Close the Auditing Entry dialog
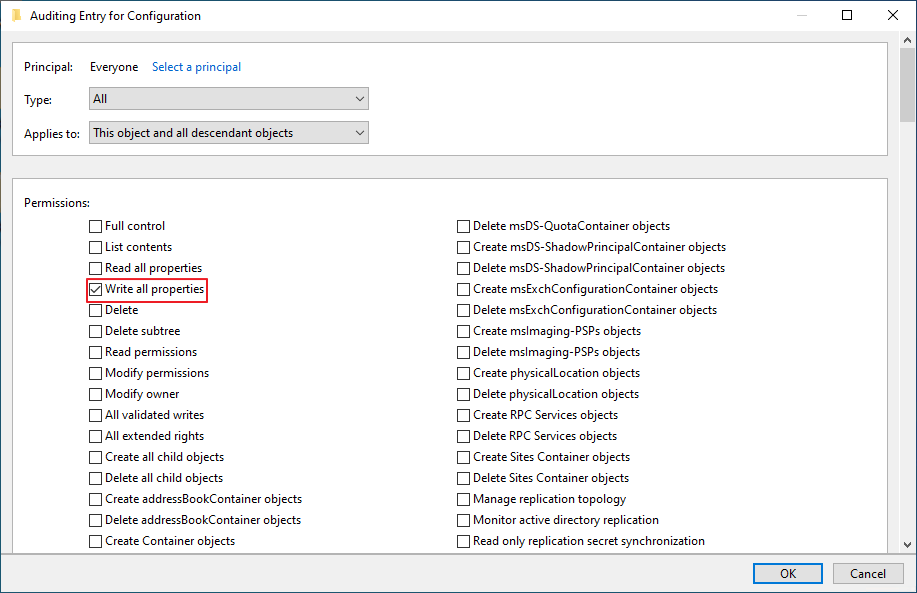The image size is (917, 593). 892,15
